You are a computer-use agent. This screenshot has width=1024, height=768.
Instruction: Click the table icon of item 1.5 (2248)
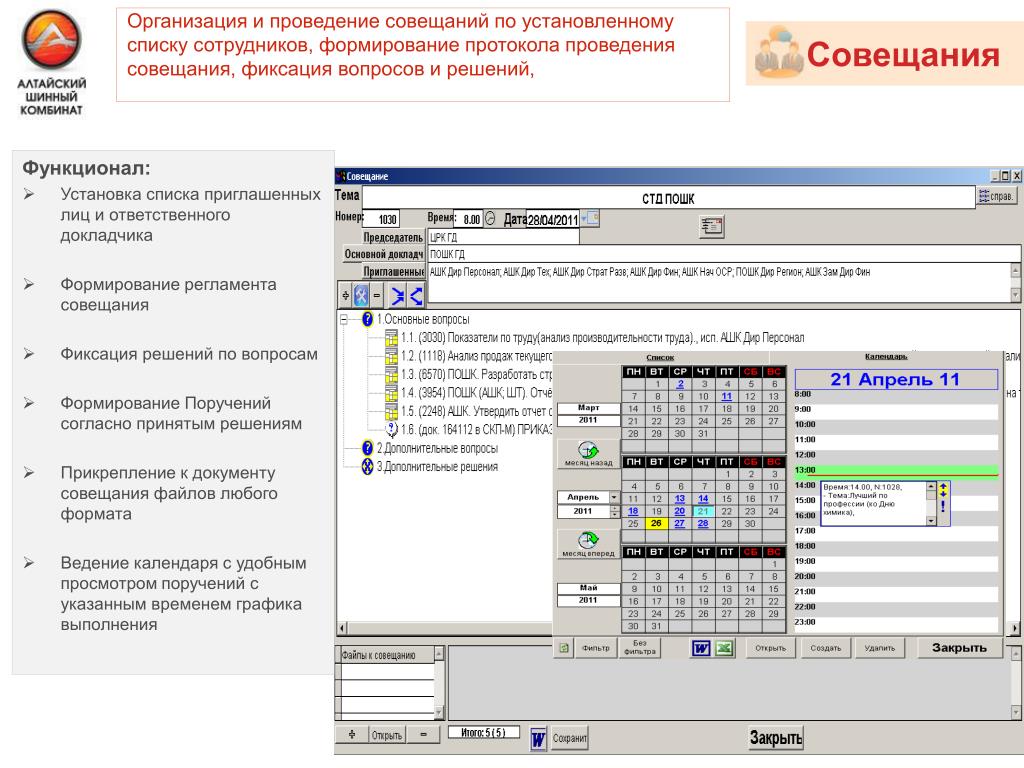tap(391, 411)
